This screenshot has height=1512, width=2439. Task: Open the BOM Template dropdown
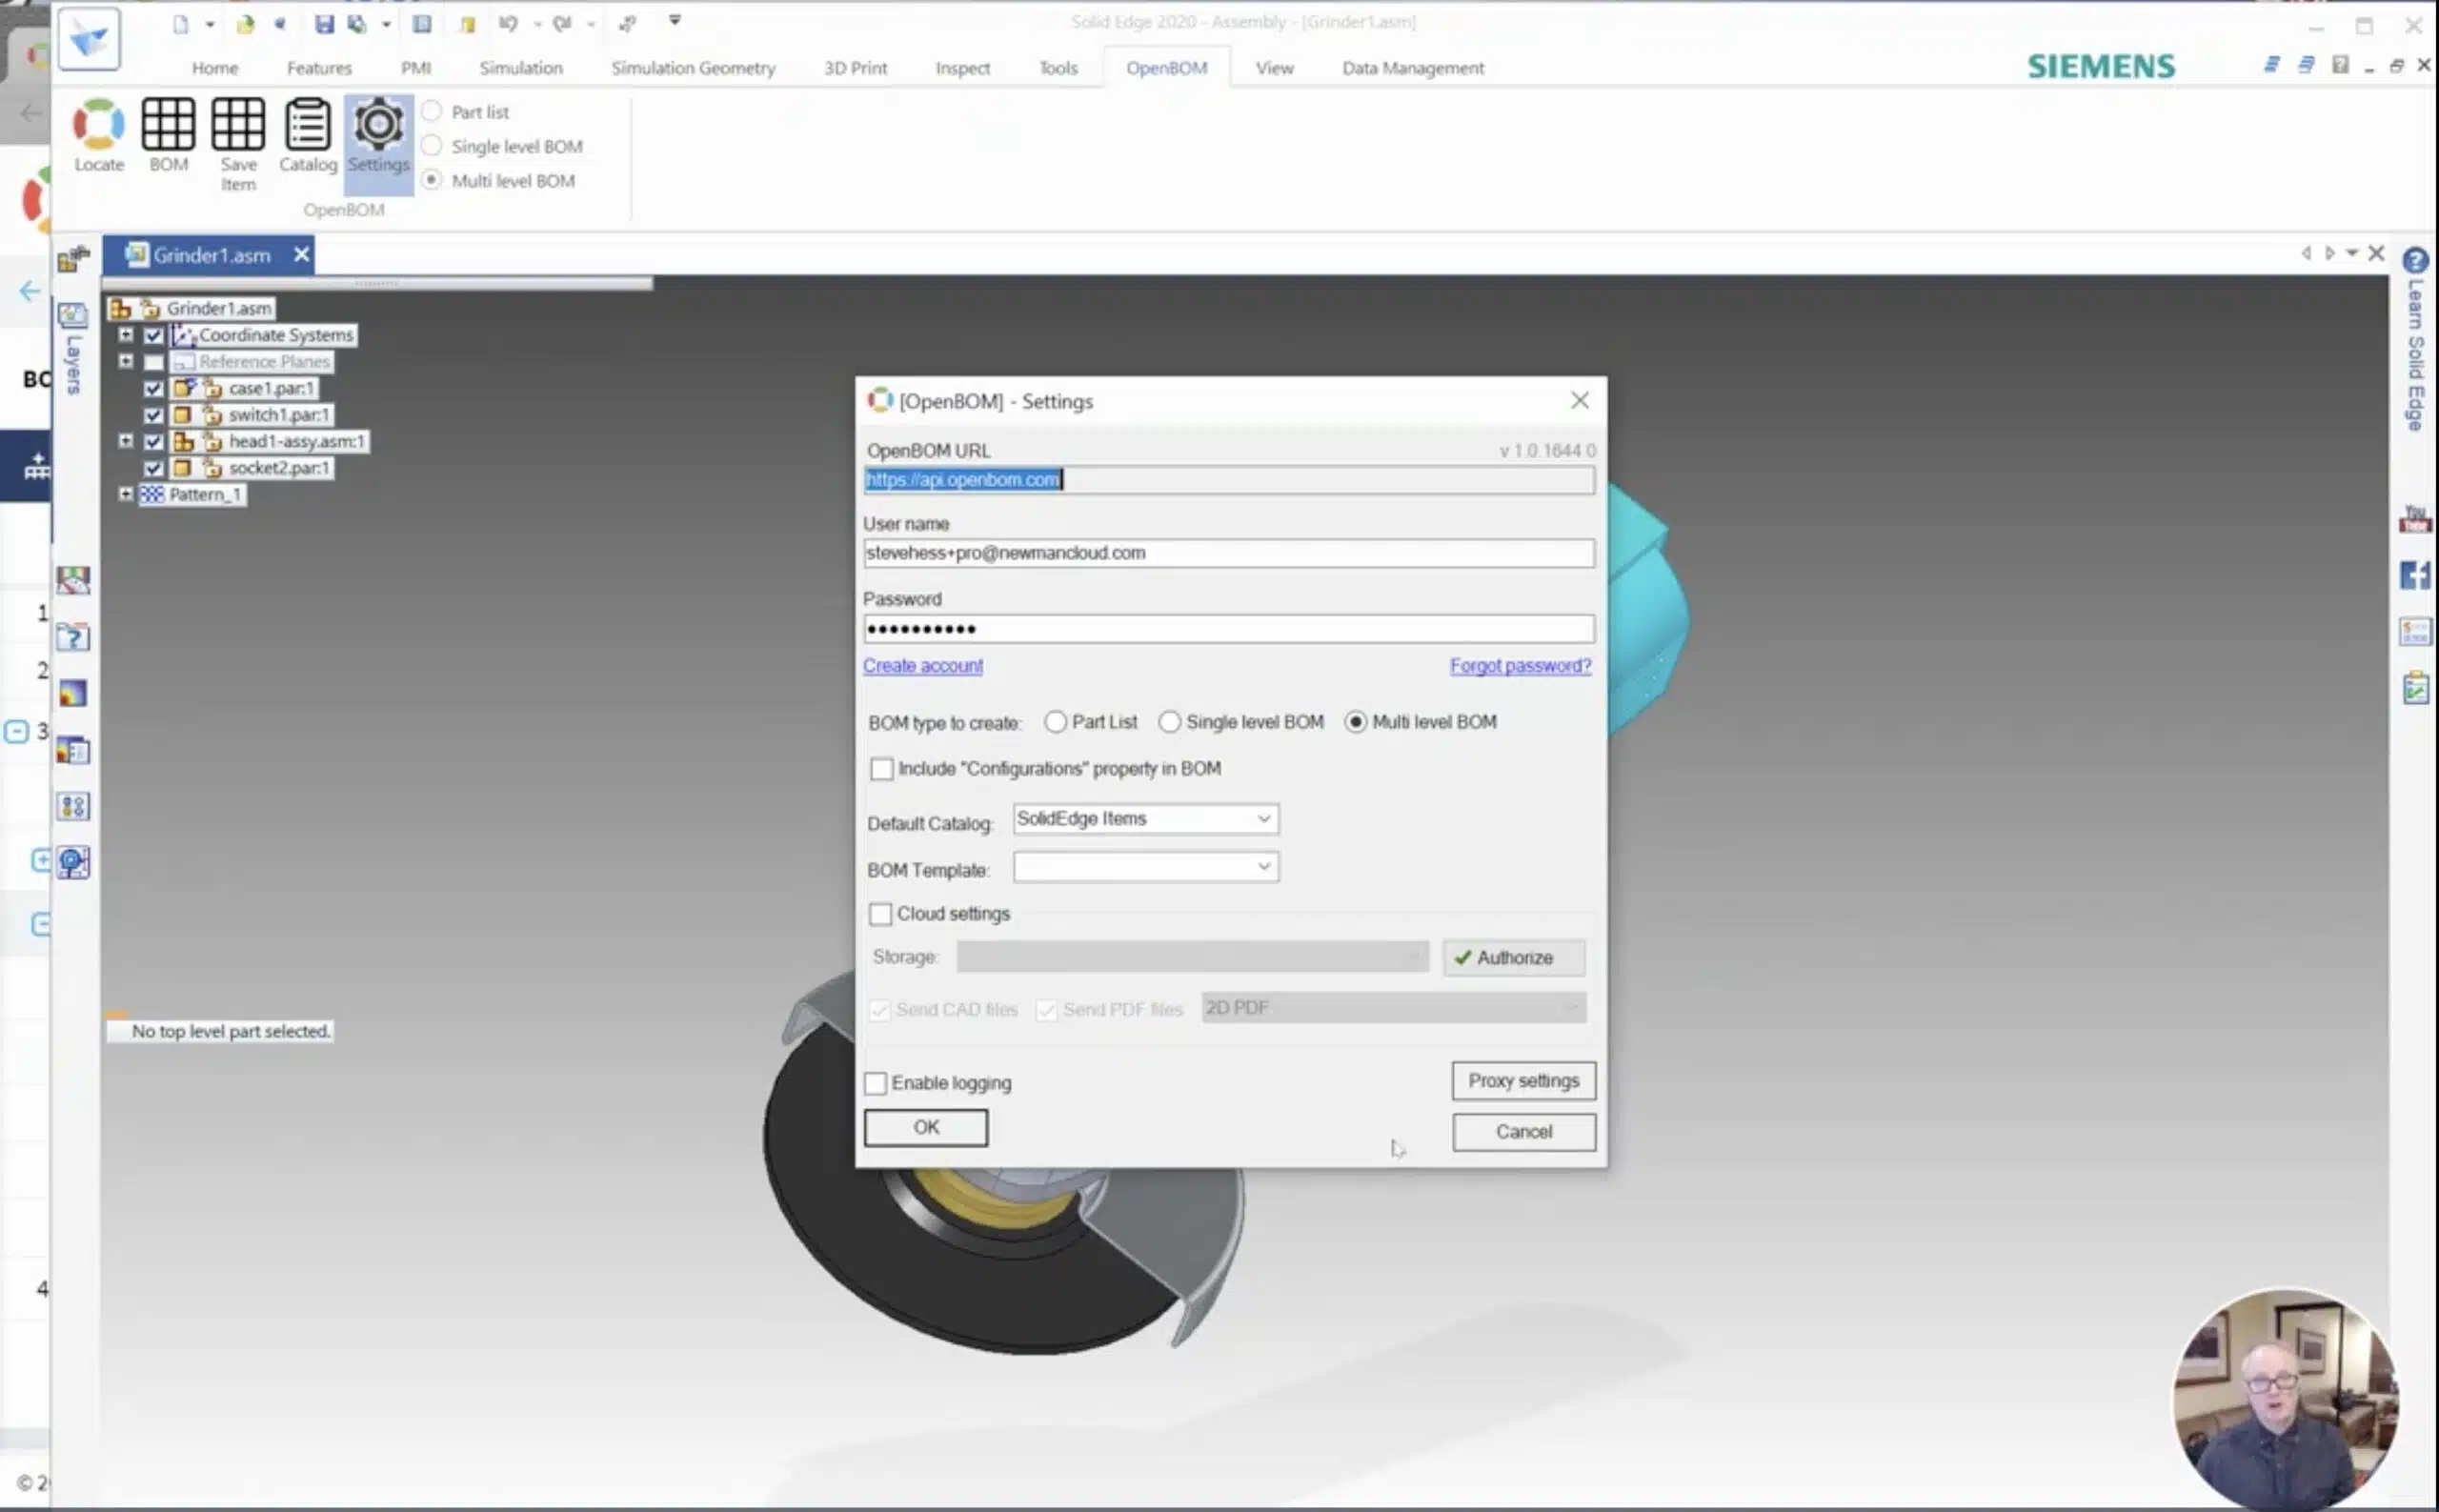pos(1145,867)
